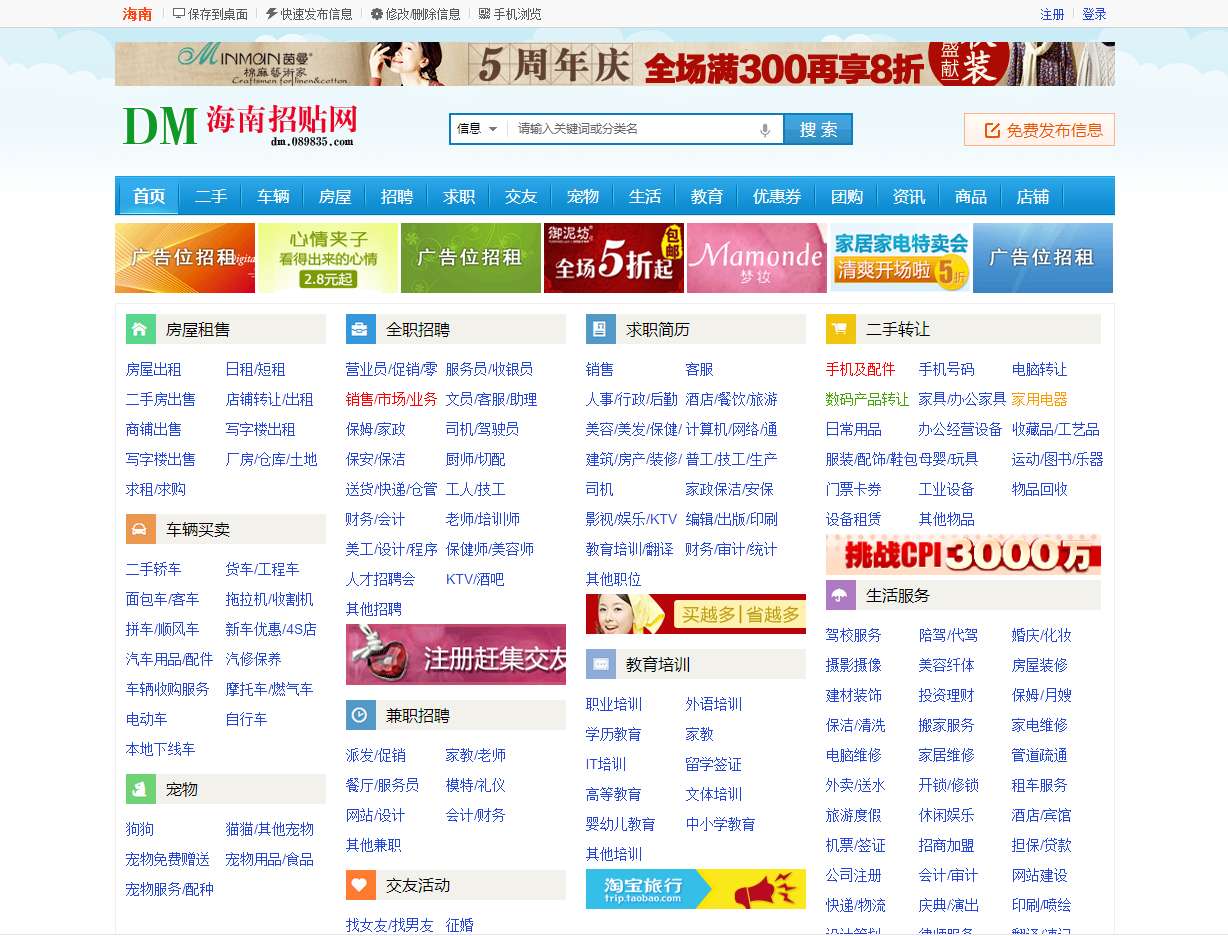
Task: Open the 房屋 navigation tab
Action: (x=335, y=196)
